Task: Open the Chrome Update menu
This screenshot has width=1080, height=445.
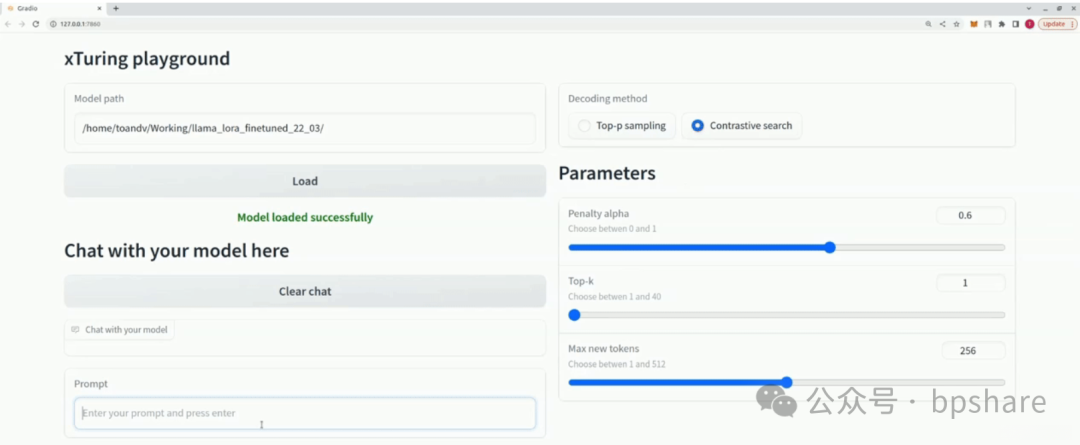Action: 1057,23
